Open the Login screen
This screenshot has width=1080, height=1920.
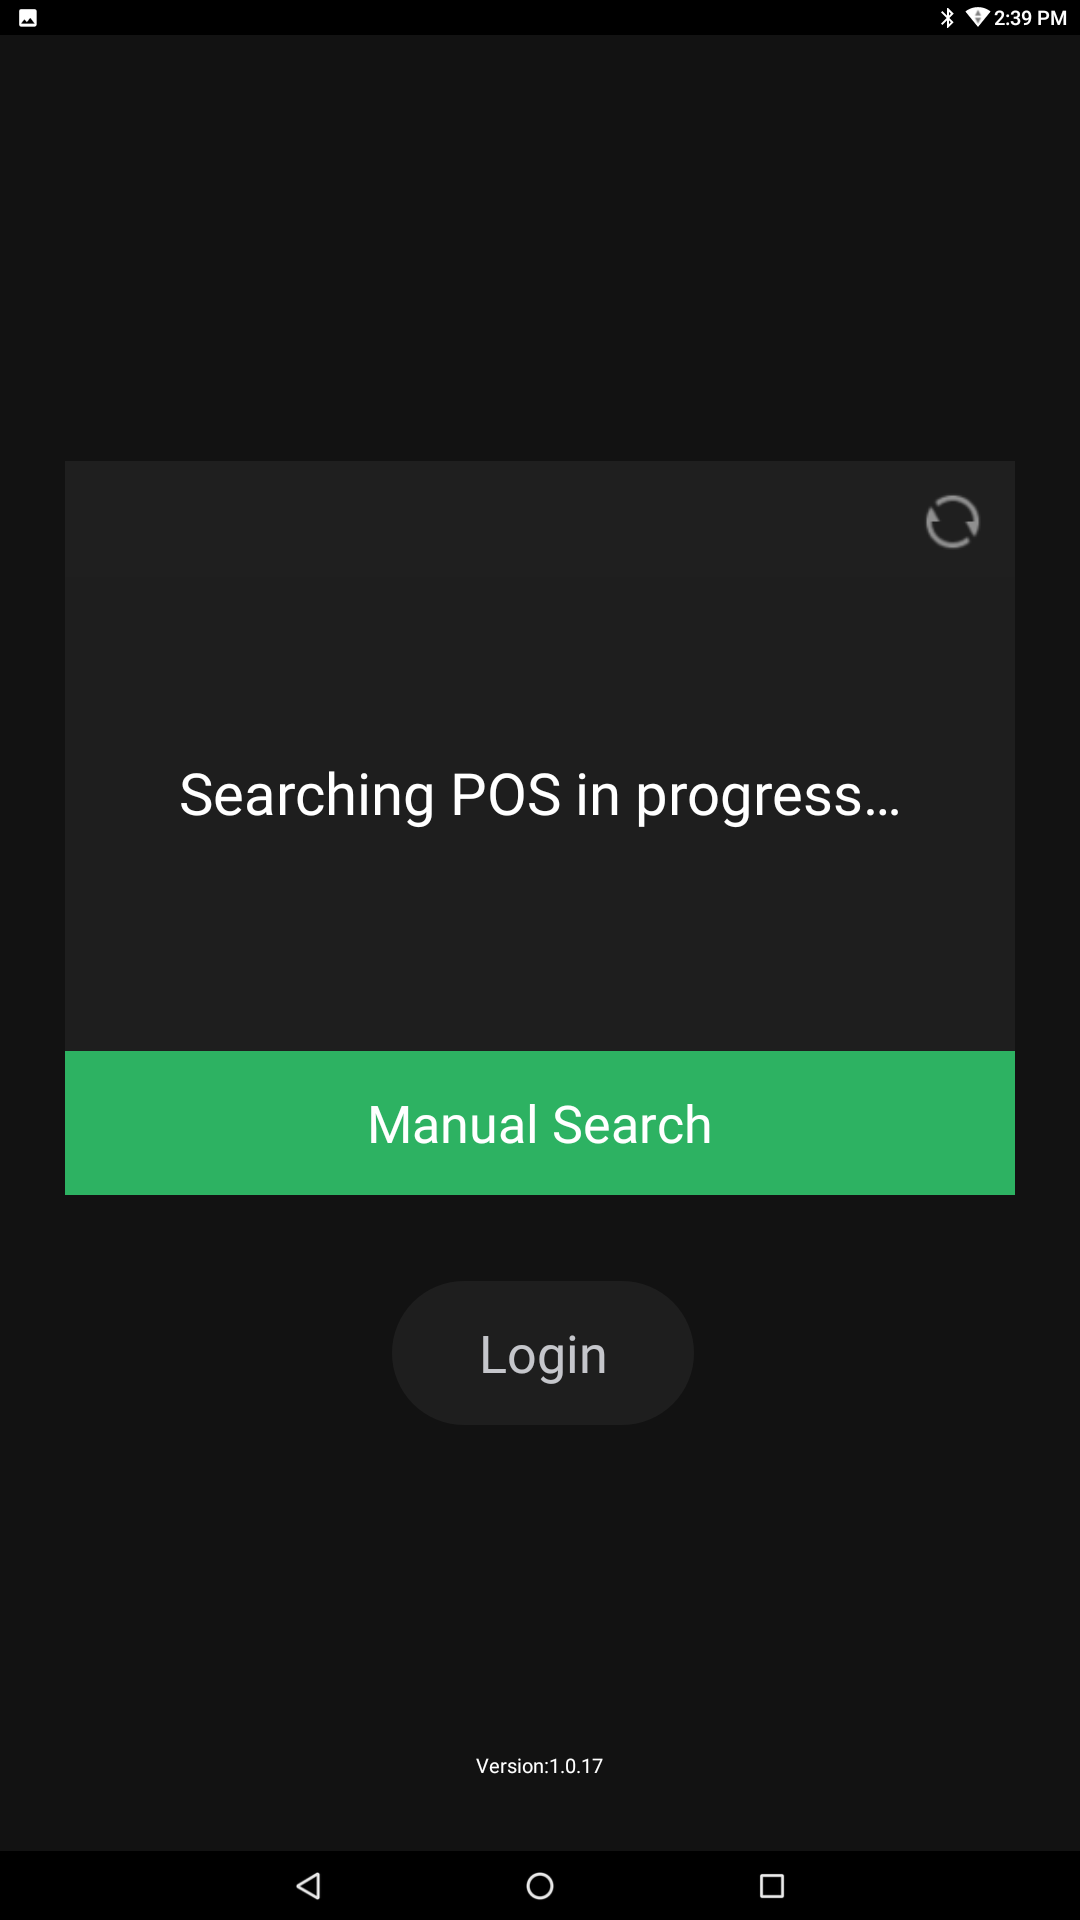pyautogui.click(x=543, y=1353)
